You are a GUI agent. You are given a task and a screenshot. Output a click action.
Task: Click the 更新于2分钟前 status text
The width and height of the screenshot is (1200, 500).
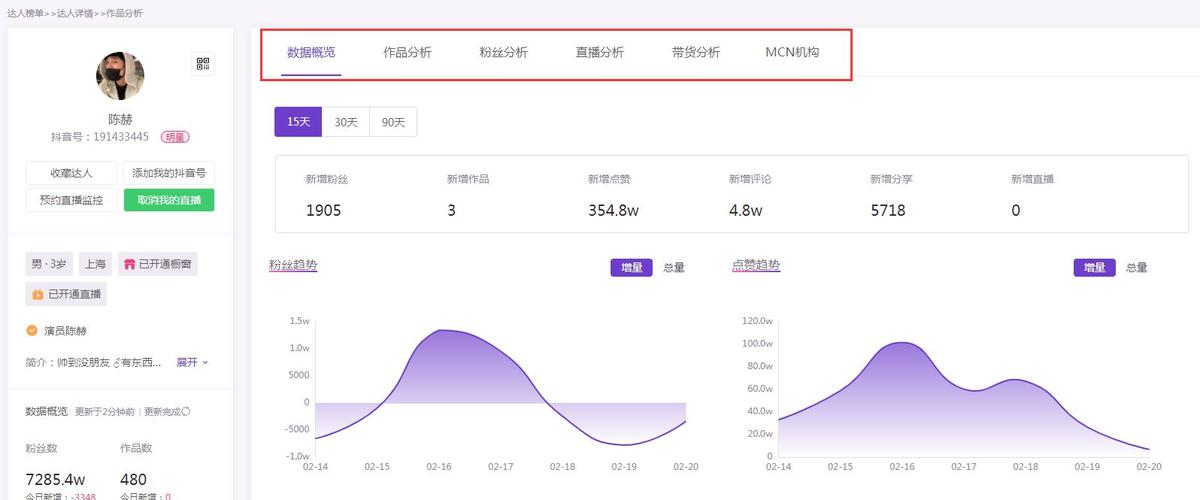(x=105, y=411)
